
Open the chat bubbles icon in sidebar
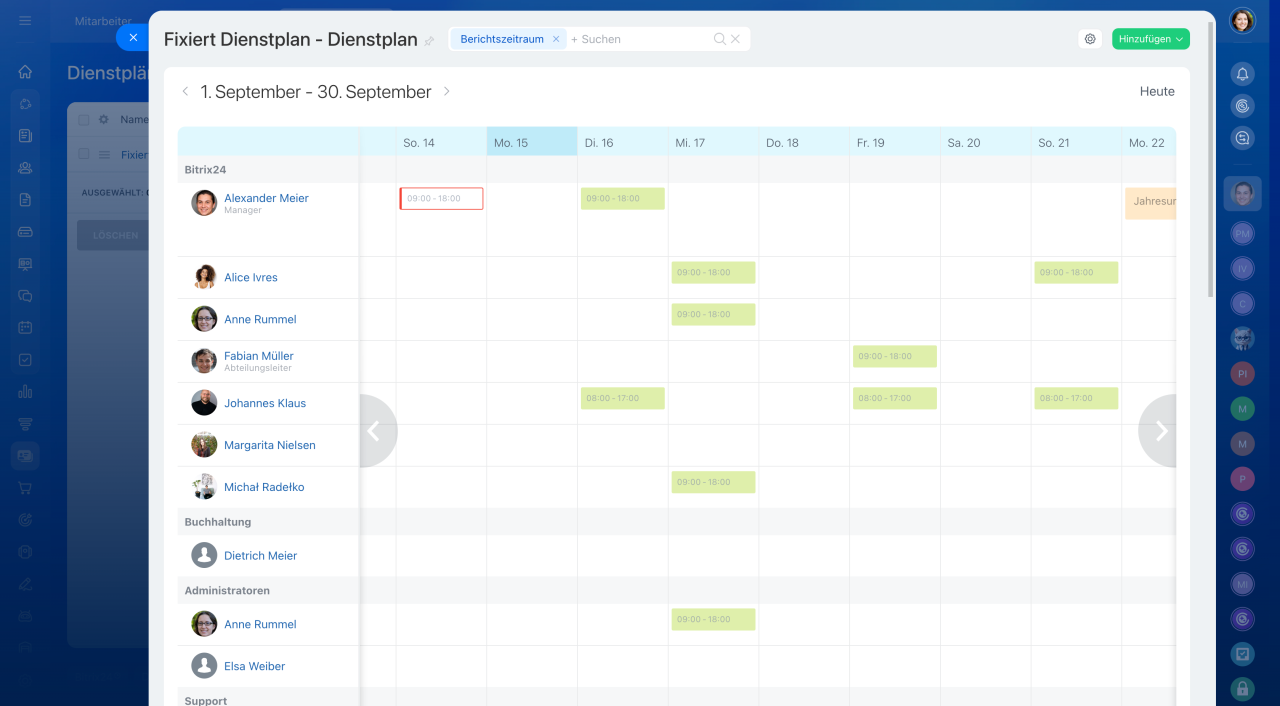[x=25, y=296]
